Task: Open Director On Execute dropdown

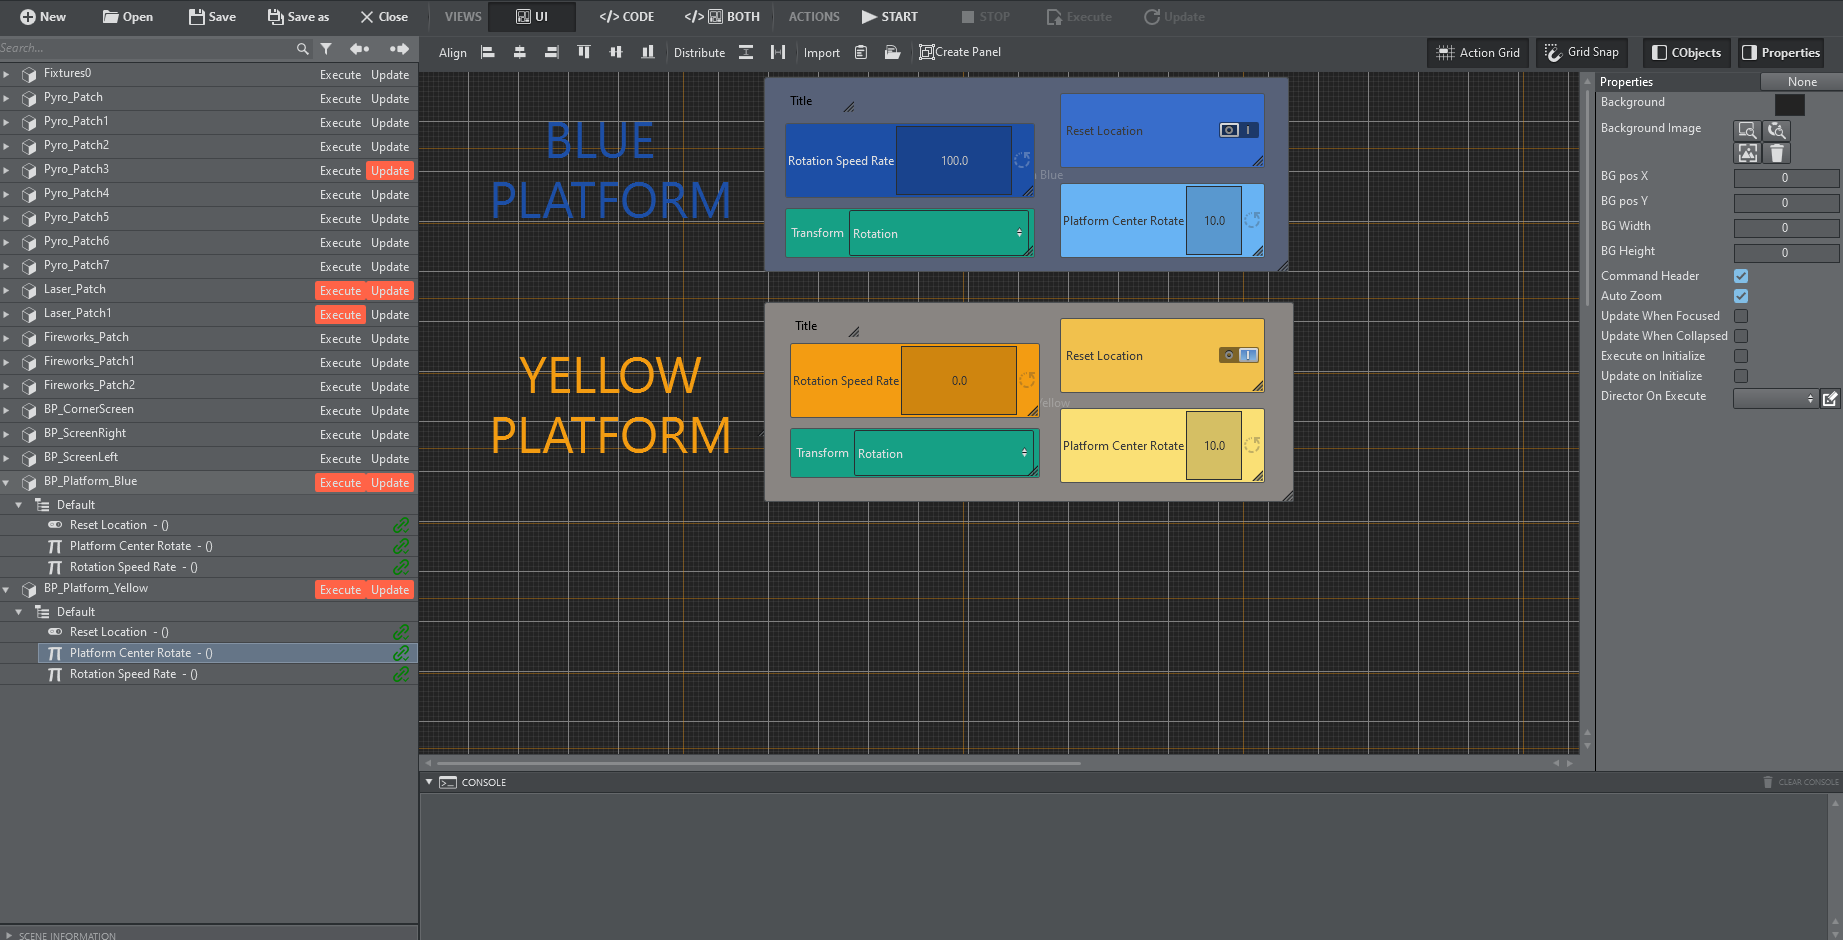Action: coord(1775,398)
